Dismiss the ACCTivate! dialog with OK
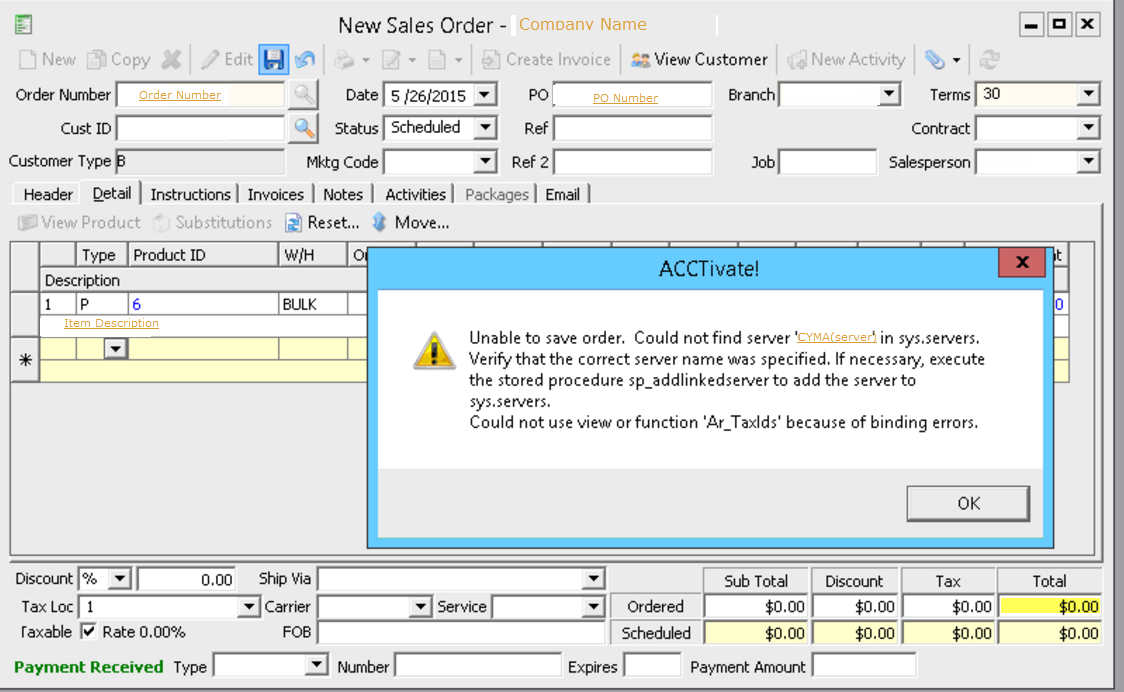The image size is (1124, 692). (x=968, y=503)
